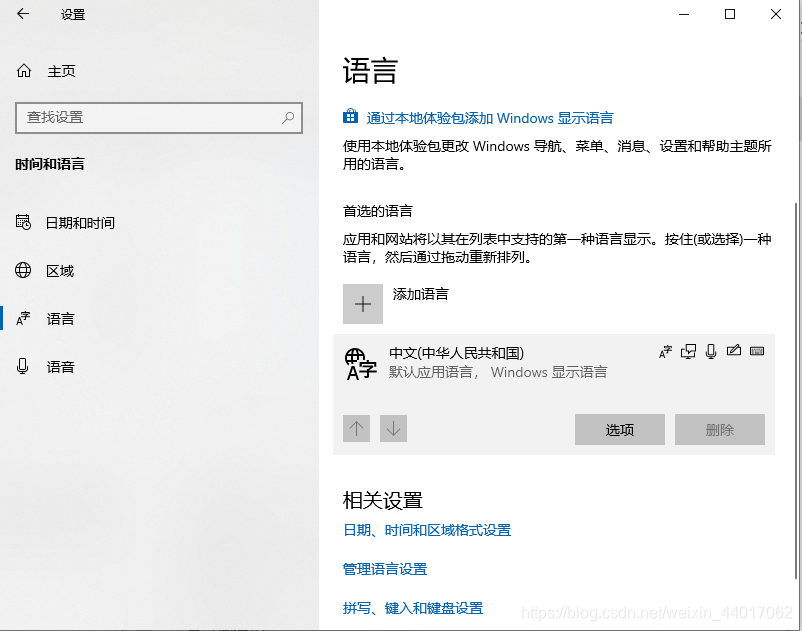The height and width of the screenshot is (631, 802).
Task: Click the plus icon to add a language
Action: 363,304
